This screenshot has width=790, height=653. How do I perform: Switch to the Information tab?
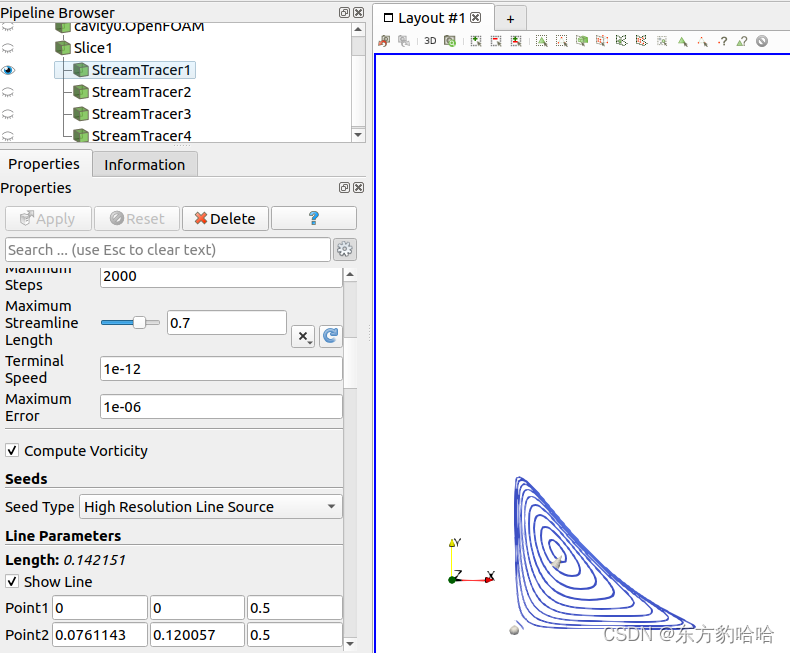[x=145, y=165]
